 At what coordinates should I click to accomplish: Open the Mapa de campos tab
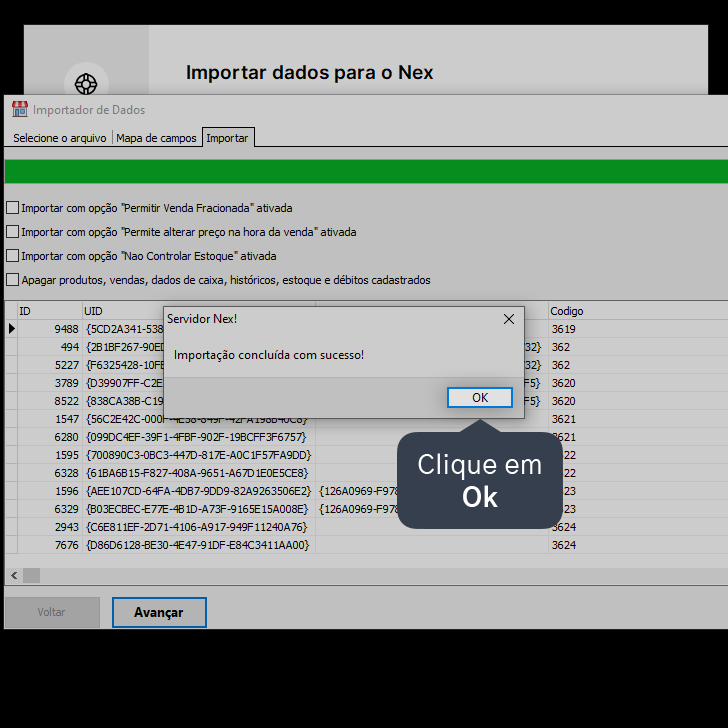156,138
